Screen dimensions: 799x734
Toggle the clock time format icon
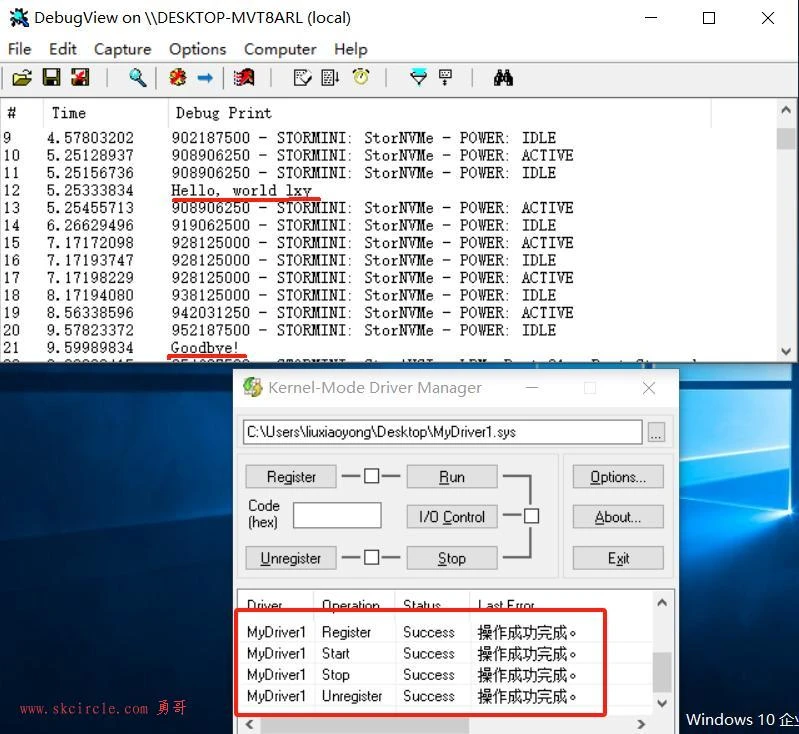tap(360, 78)
